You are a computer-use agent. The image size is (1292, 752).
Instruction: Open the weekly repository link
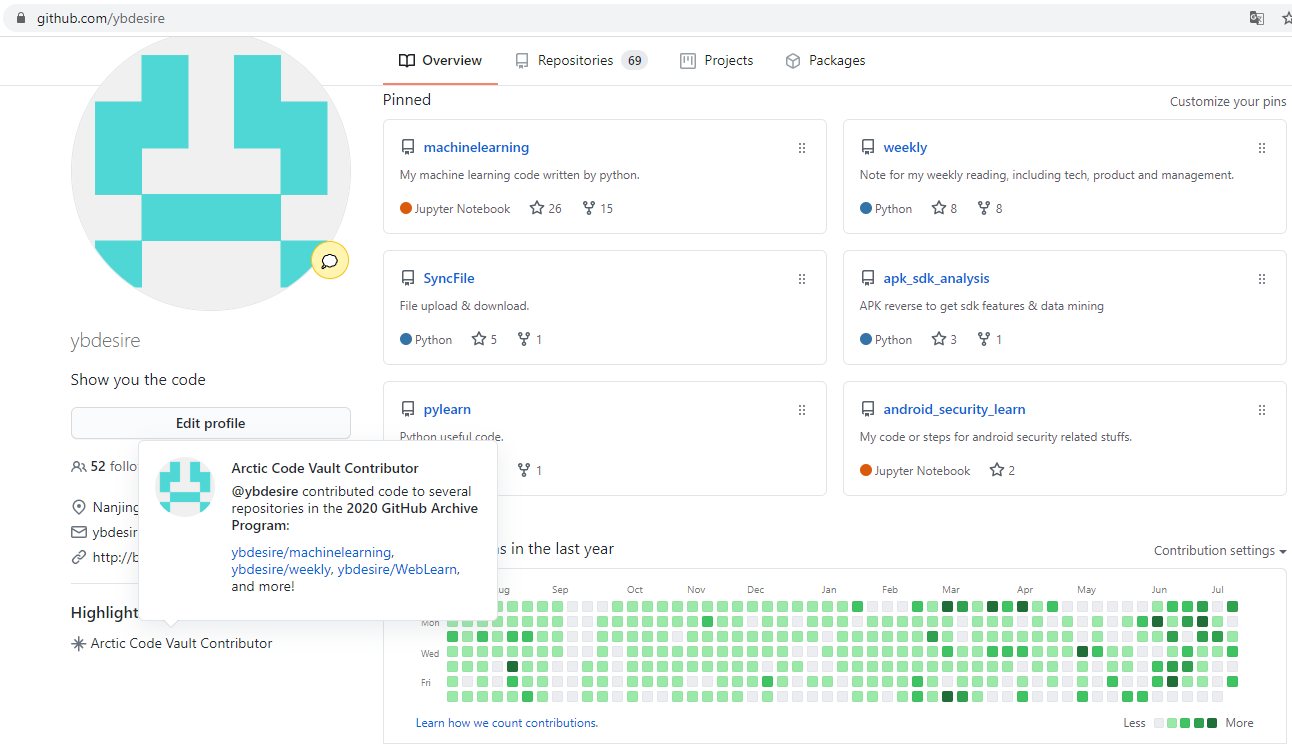(905, 148)
